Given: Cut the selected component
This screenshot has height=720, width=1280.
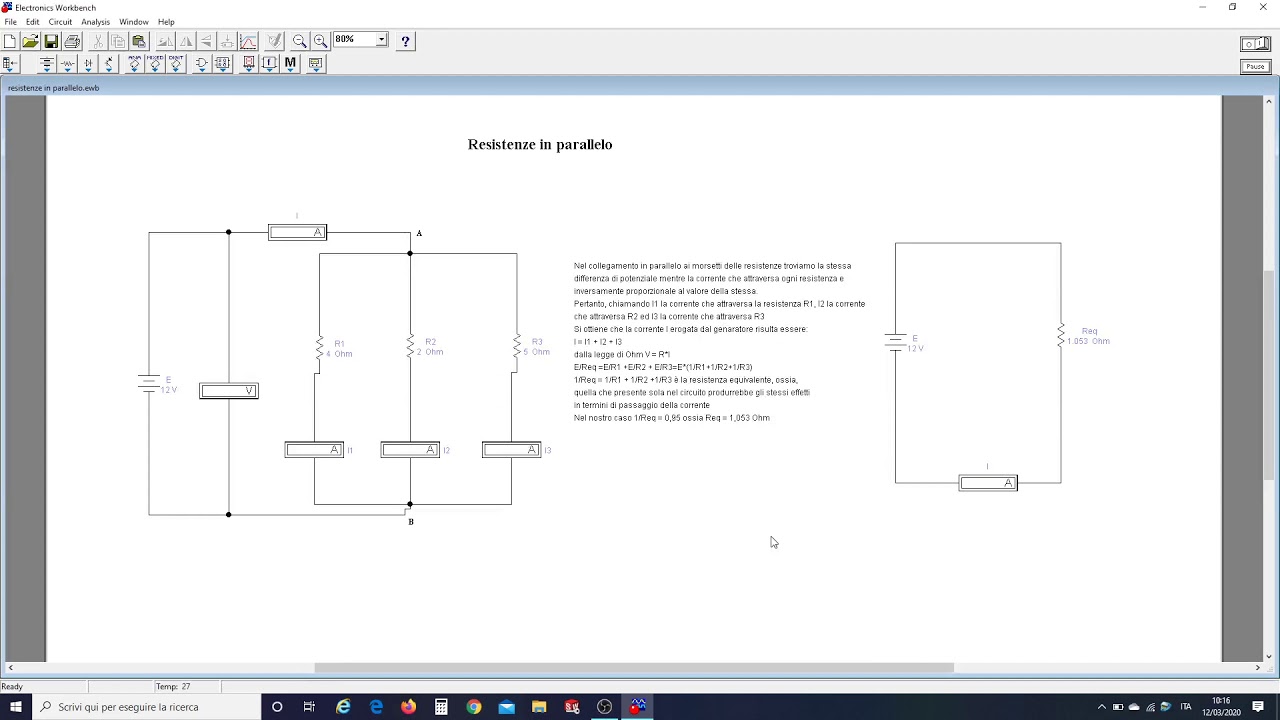Looking at the screenshot, I should (x=98, y=41).
